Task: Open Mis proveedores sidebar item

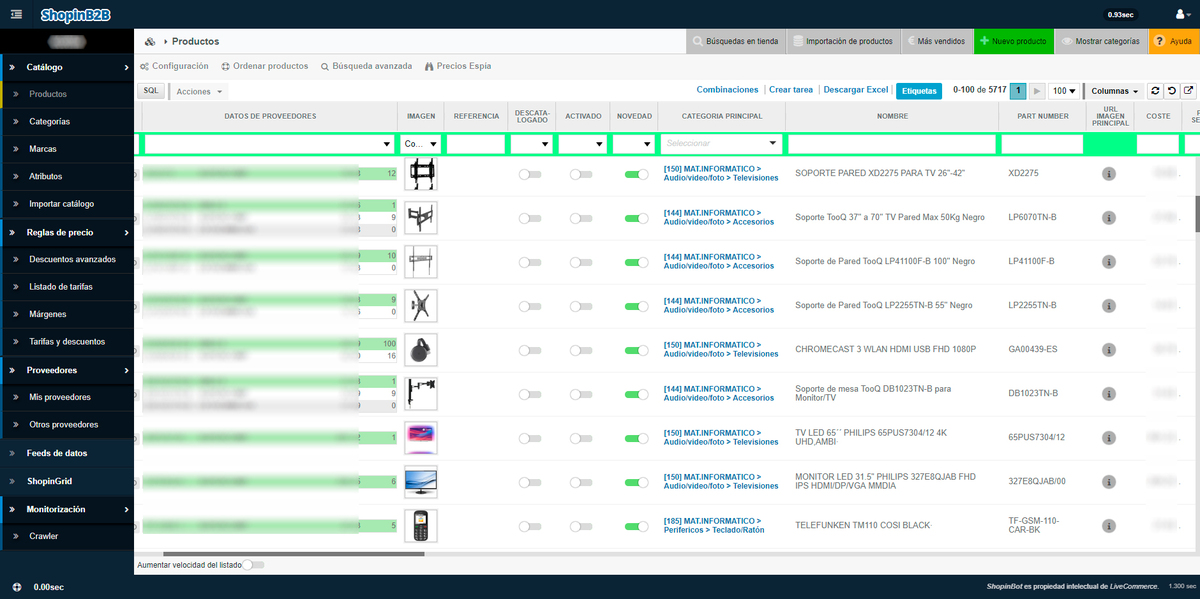Action: (60, 397)
